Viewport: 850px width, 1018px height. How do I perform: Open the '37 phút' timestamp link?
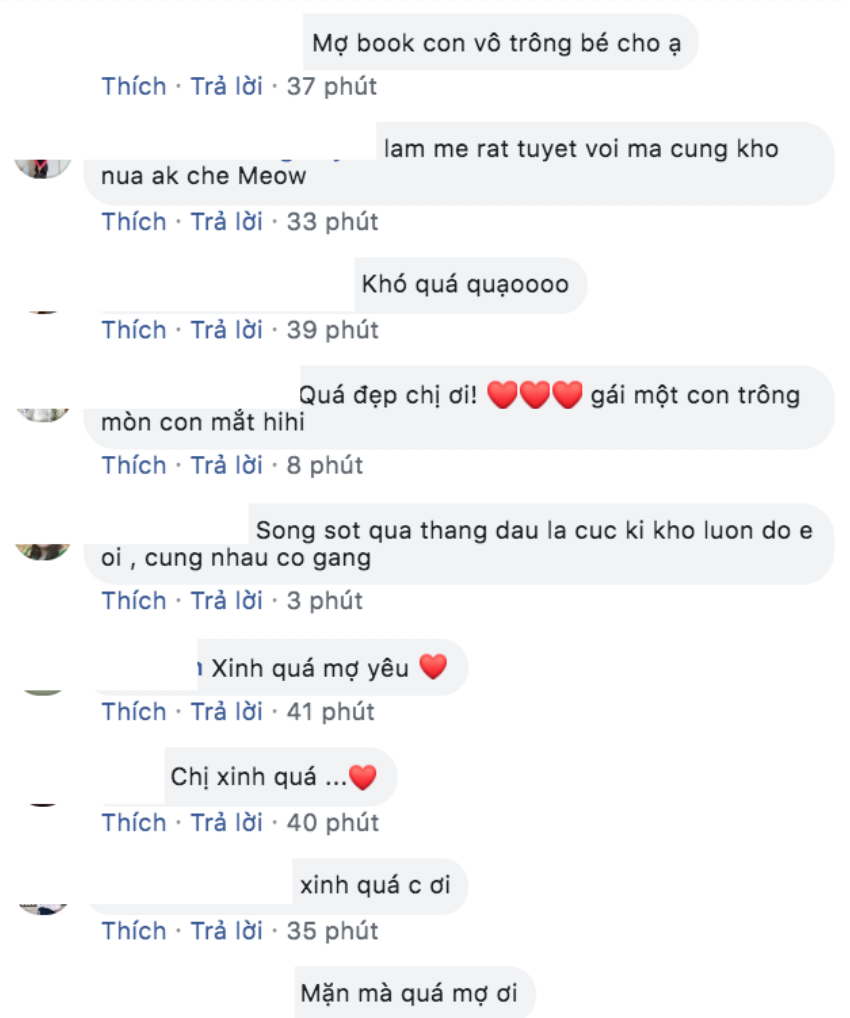pyautogui.click(x=332, y=87)
